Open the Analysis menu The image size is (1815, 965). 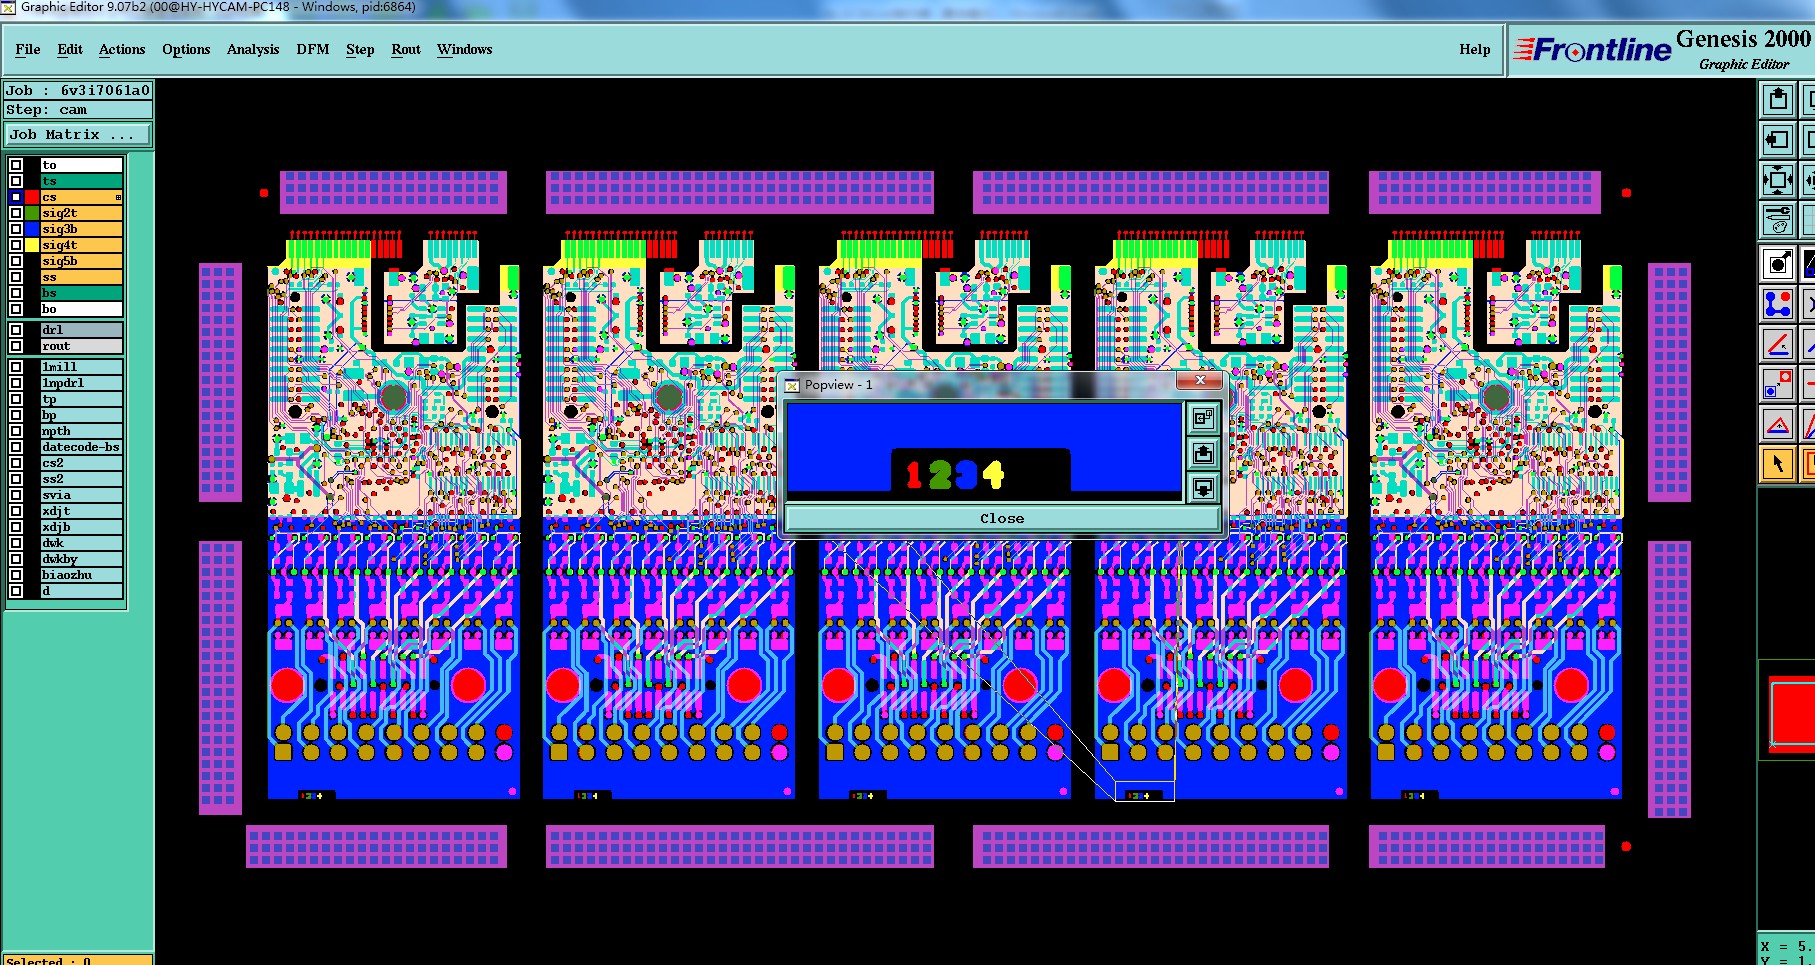click(x=253, y=49)
